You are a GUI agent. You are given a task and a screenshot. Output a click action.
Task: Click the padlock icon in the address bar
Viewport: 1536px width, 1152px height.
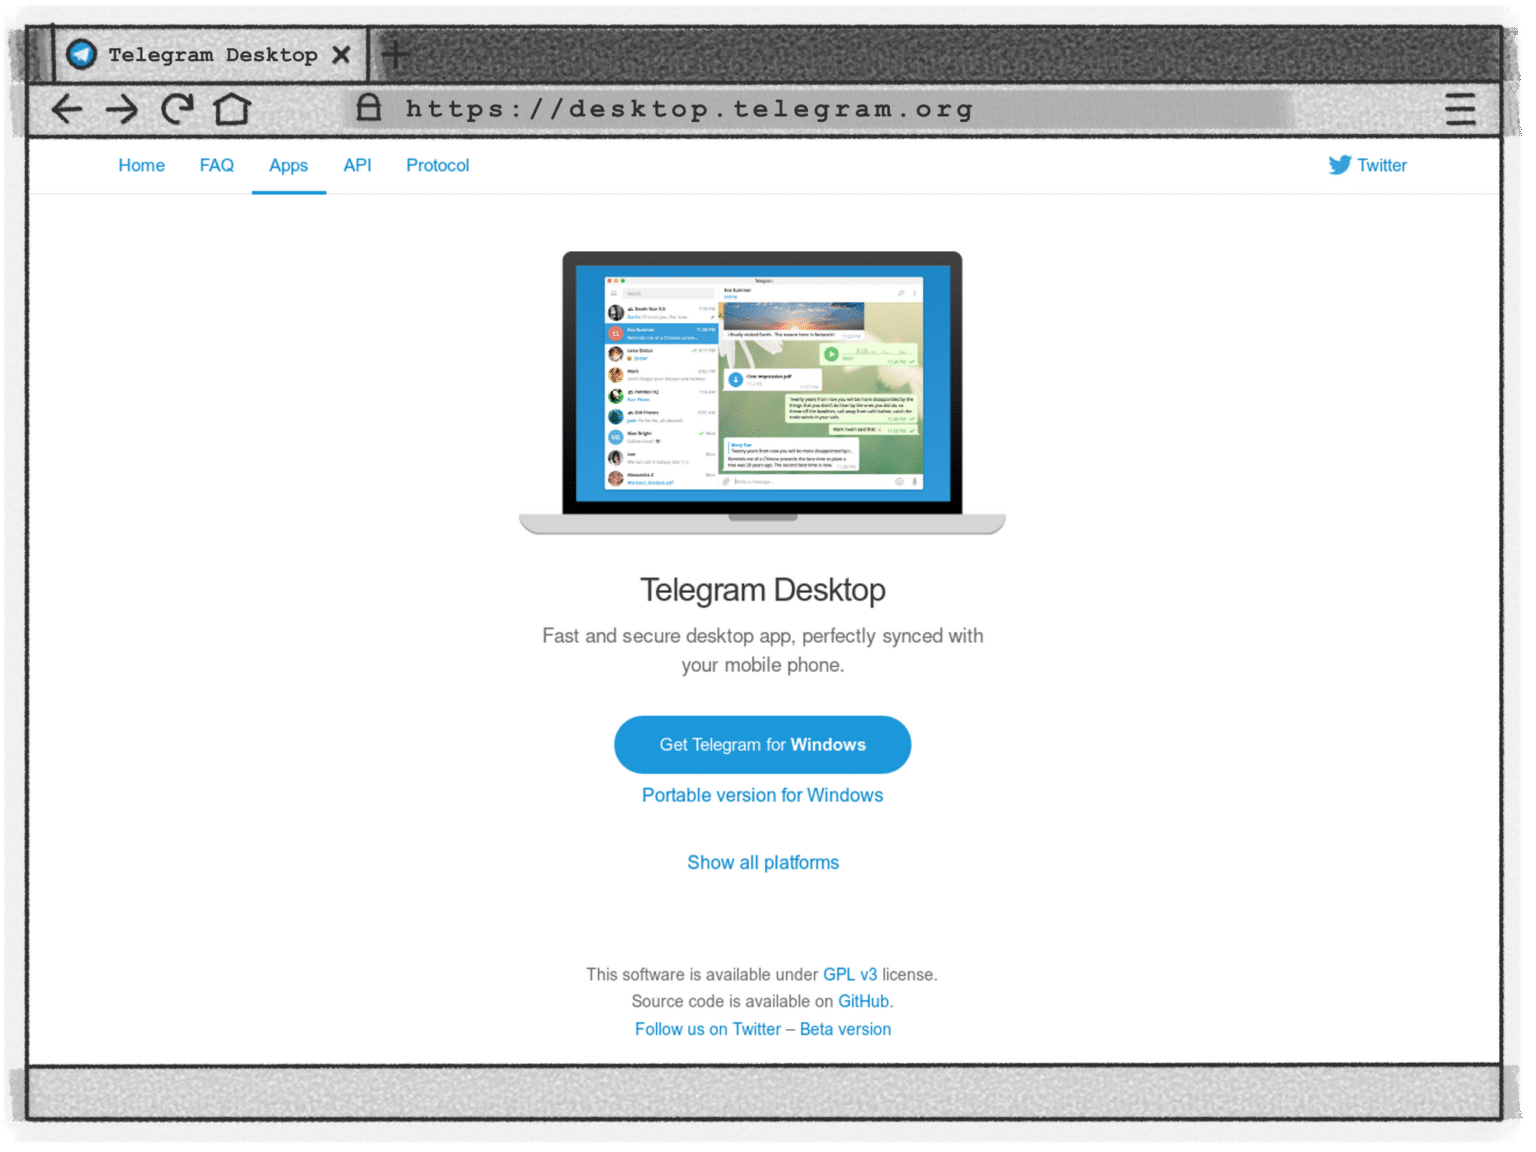tap(369, 107)
